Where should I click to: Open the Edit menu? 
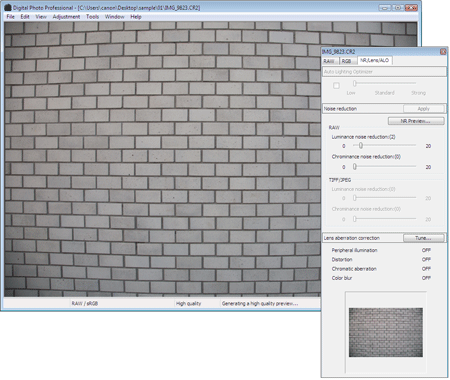25,17
